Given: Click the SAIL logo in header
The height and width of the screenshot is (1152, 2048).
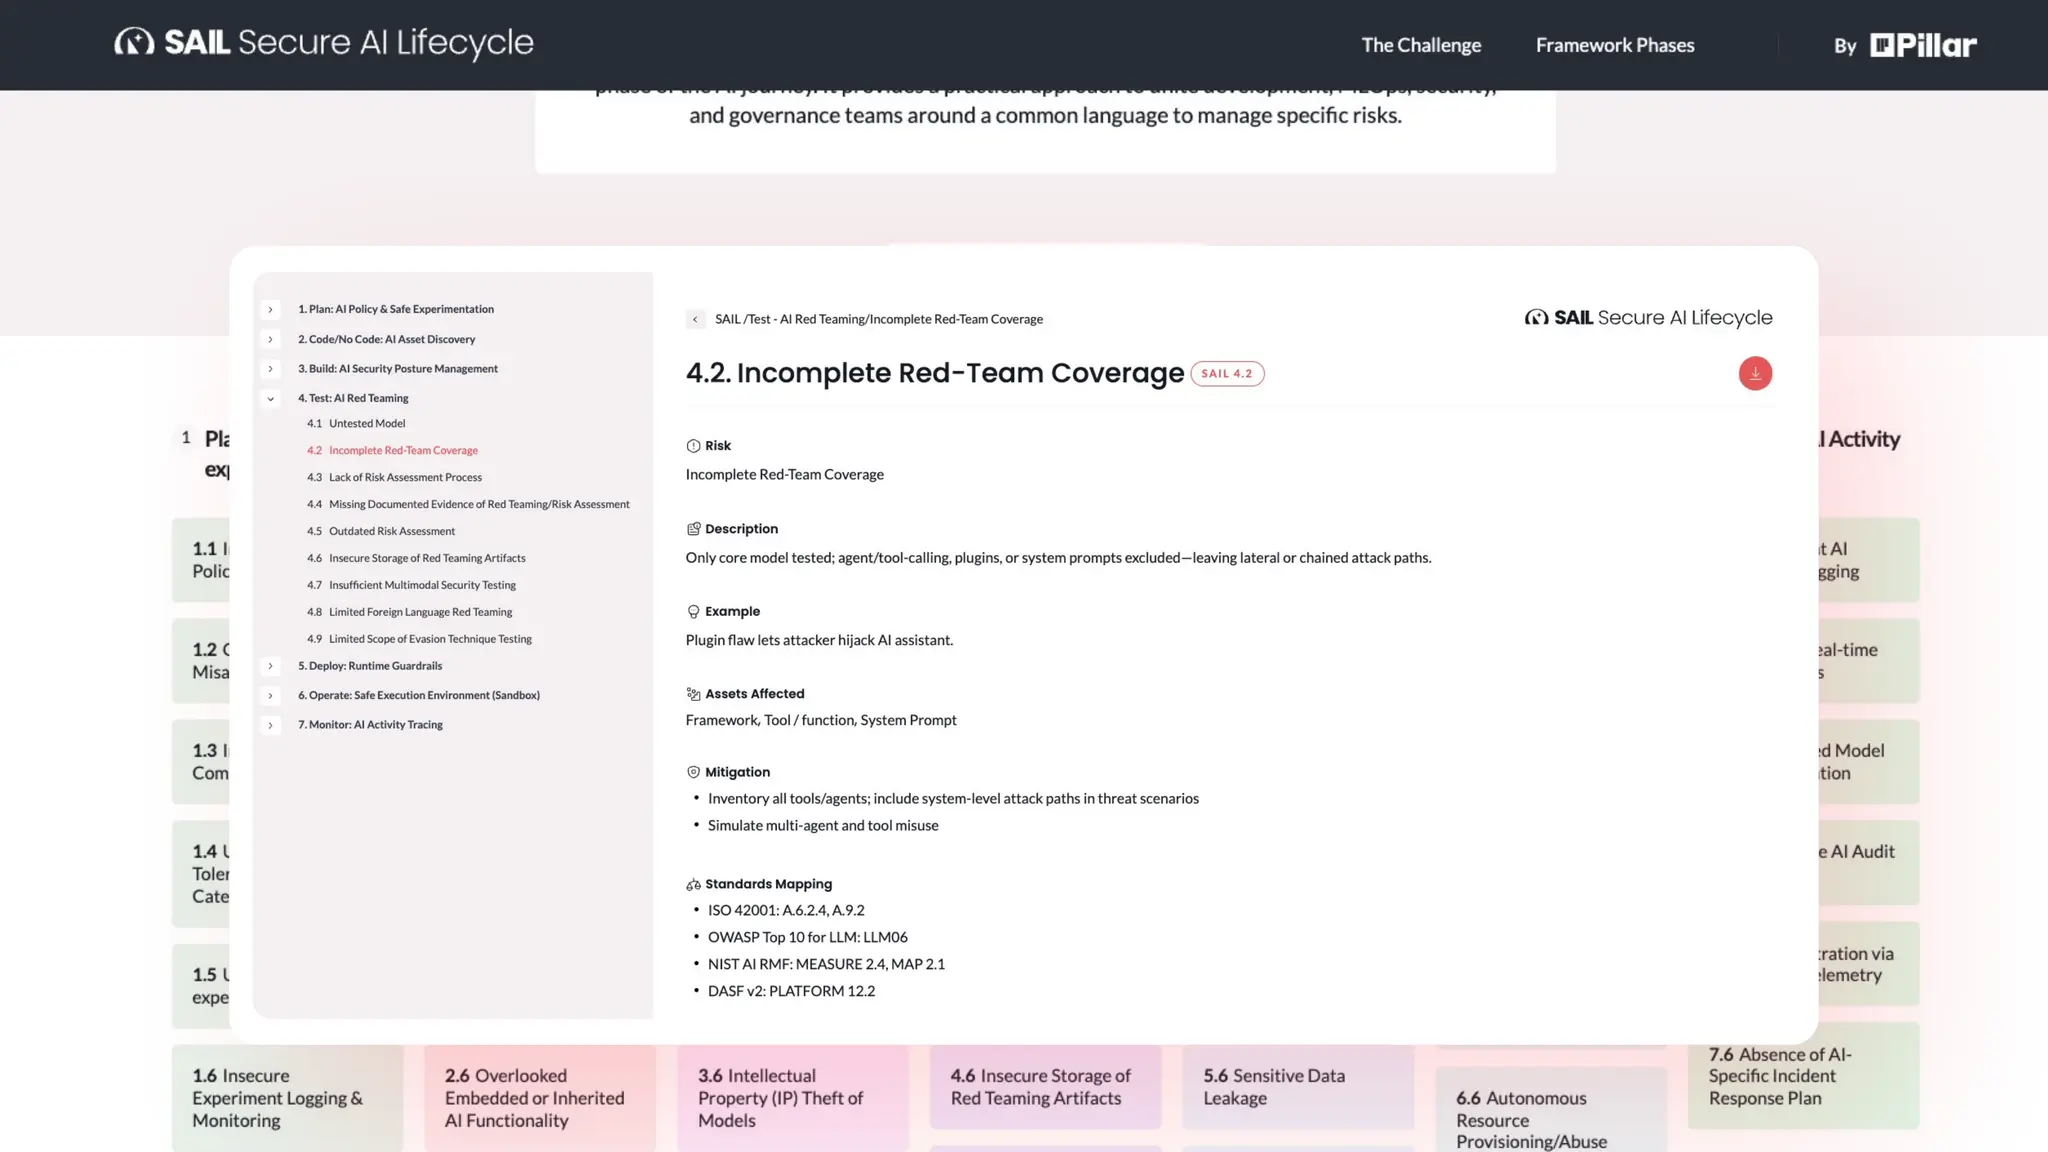Looking at the screenshot, I should coord(323,43).
